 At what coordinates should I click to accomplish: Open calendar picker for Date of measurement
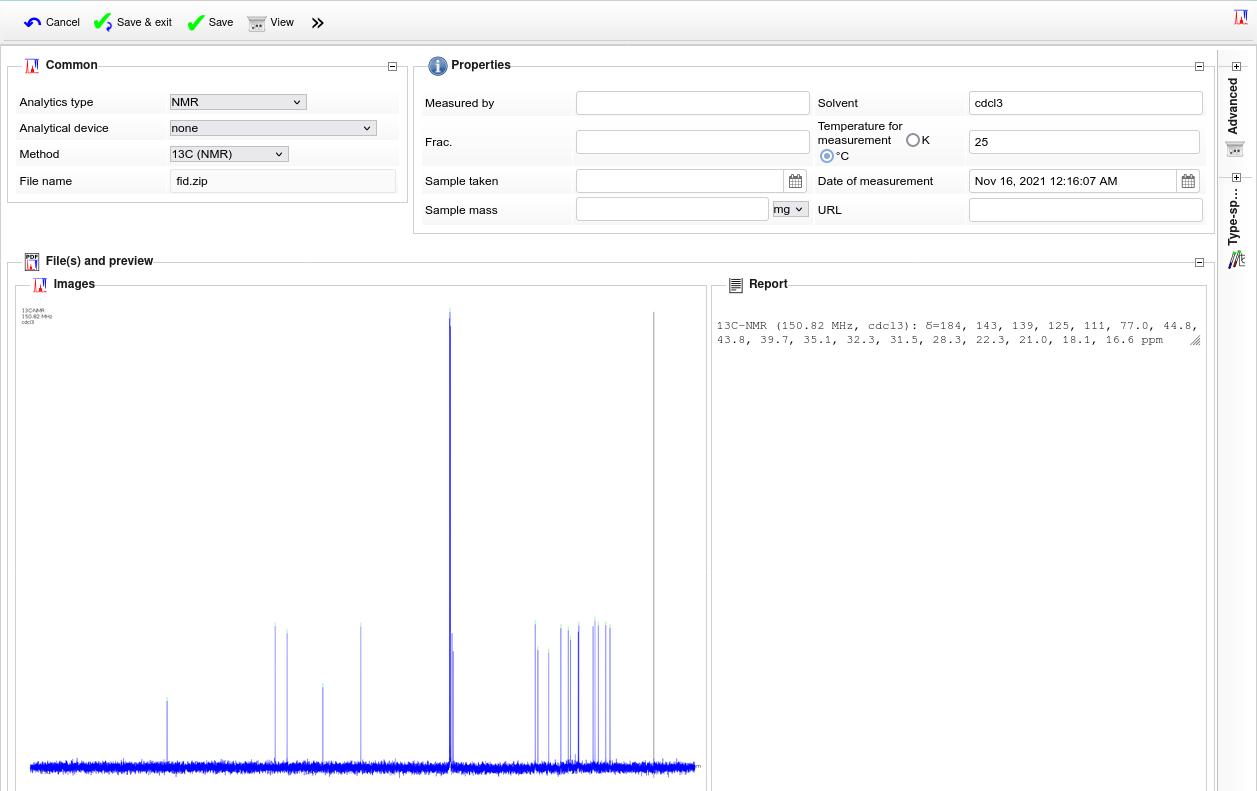tap(1188, 181)
